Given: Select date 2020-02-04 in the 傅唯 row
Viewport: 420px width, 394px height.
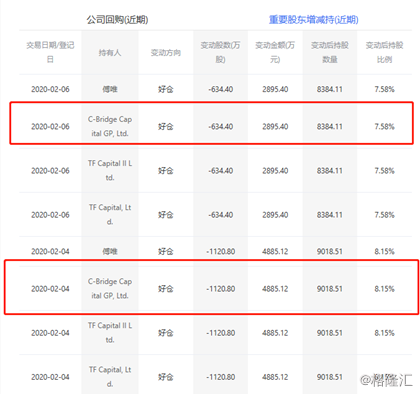Looking at the screenshot, I should click(x=50, y=251).
